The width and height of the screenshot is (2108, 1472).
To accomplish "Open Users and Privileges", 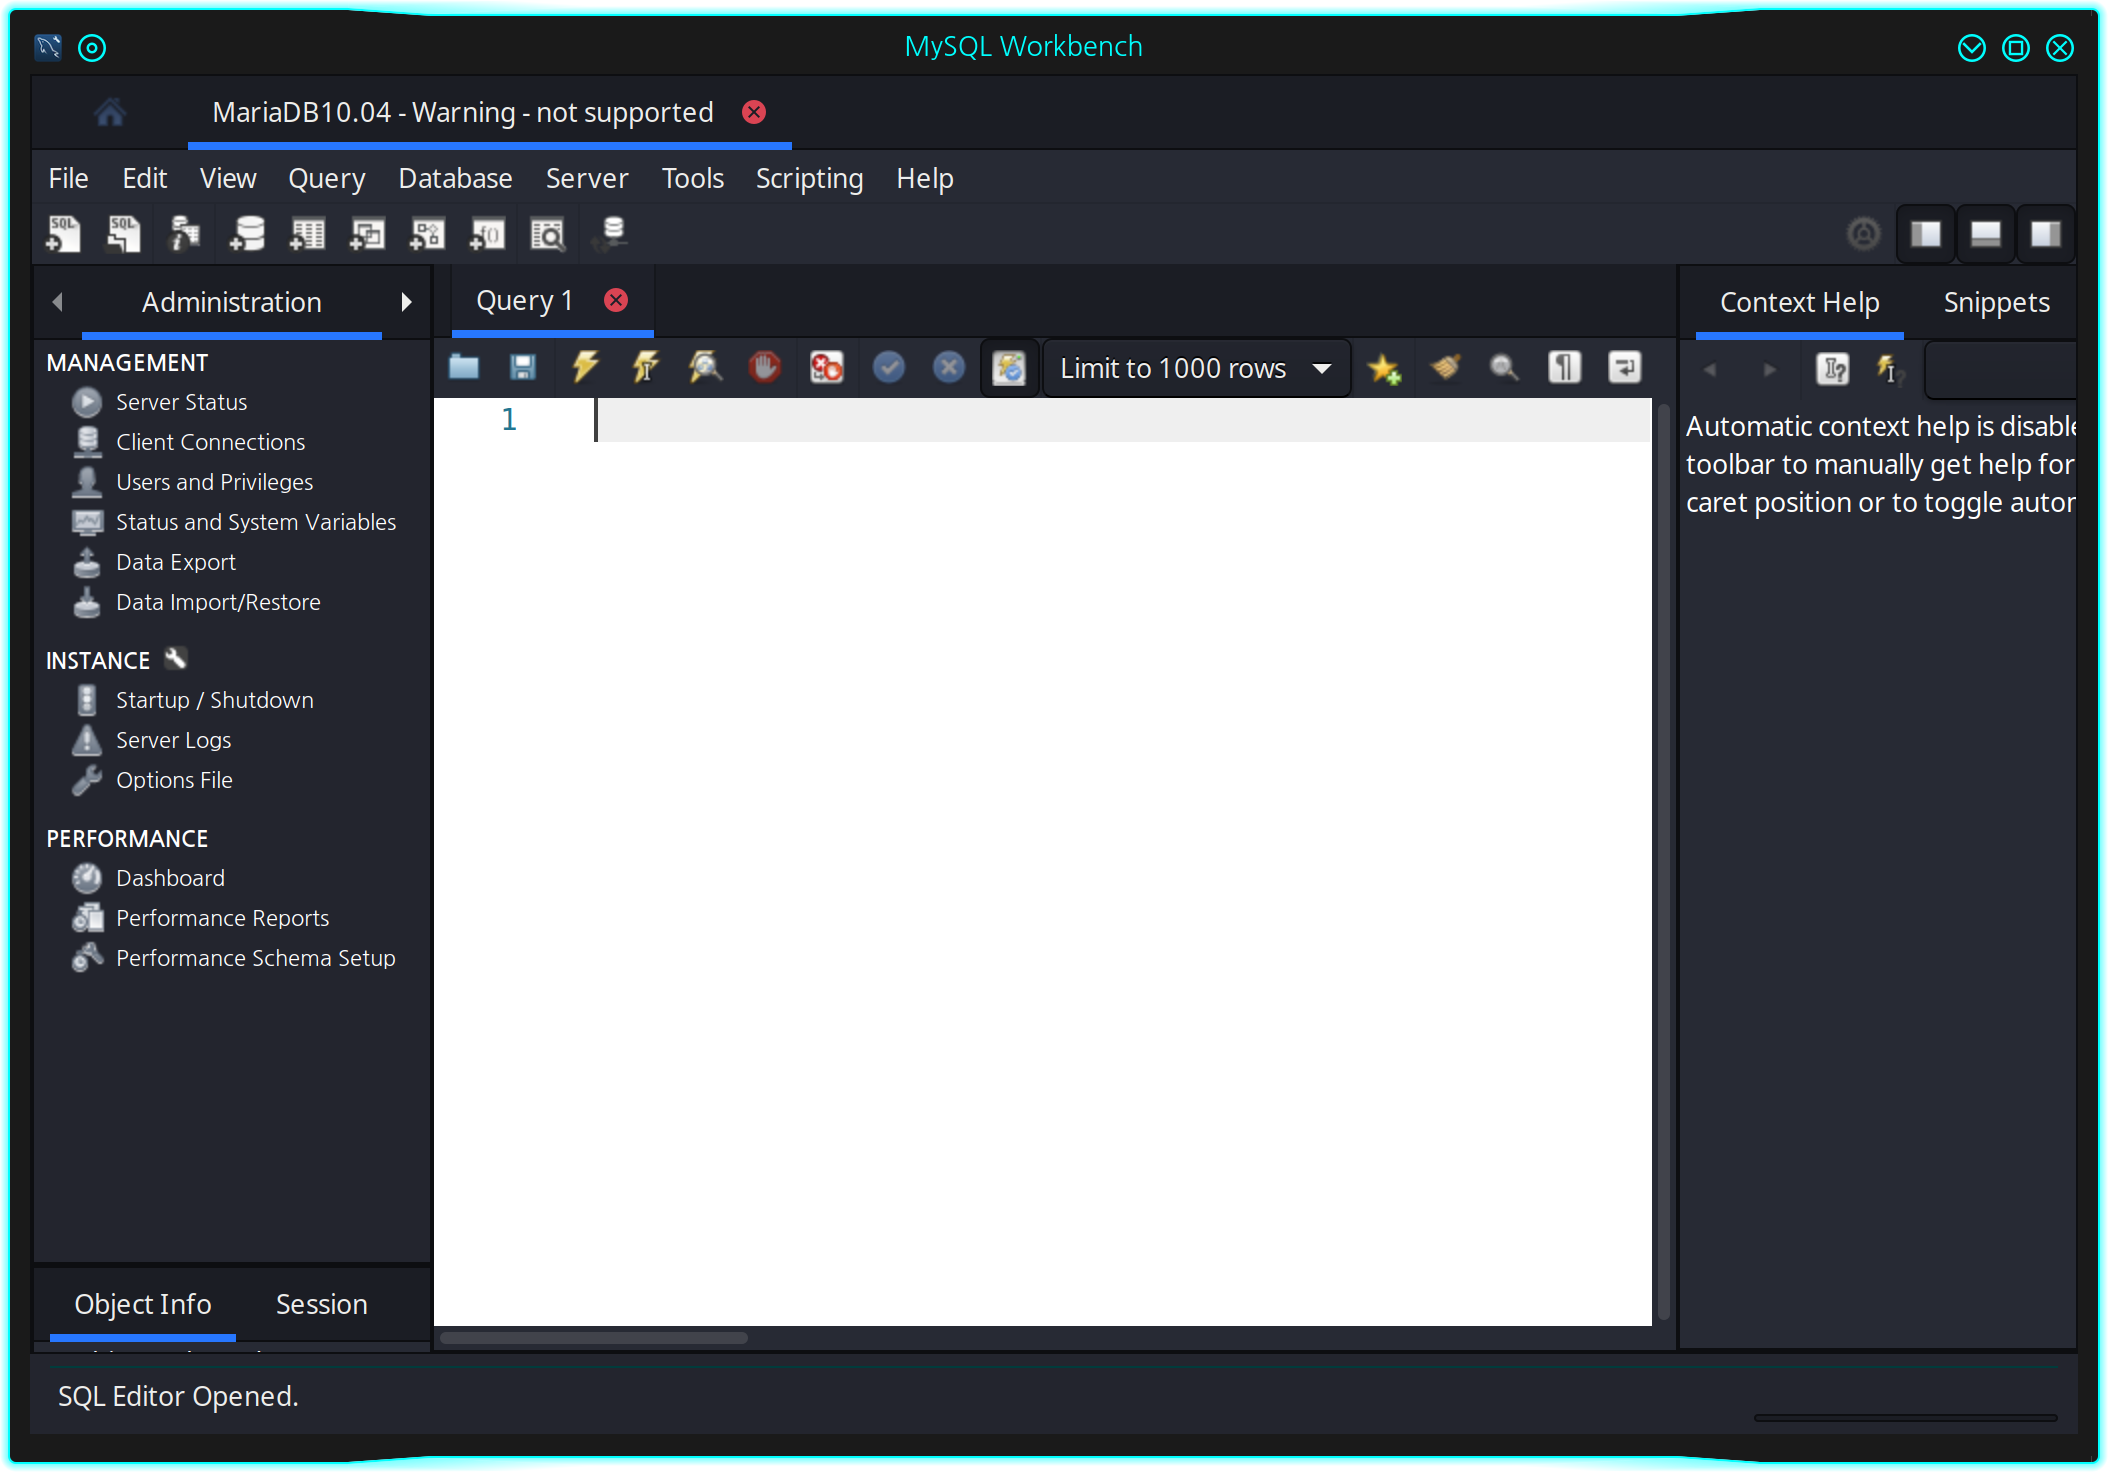I will (x=214, y=482).
